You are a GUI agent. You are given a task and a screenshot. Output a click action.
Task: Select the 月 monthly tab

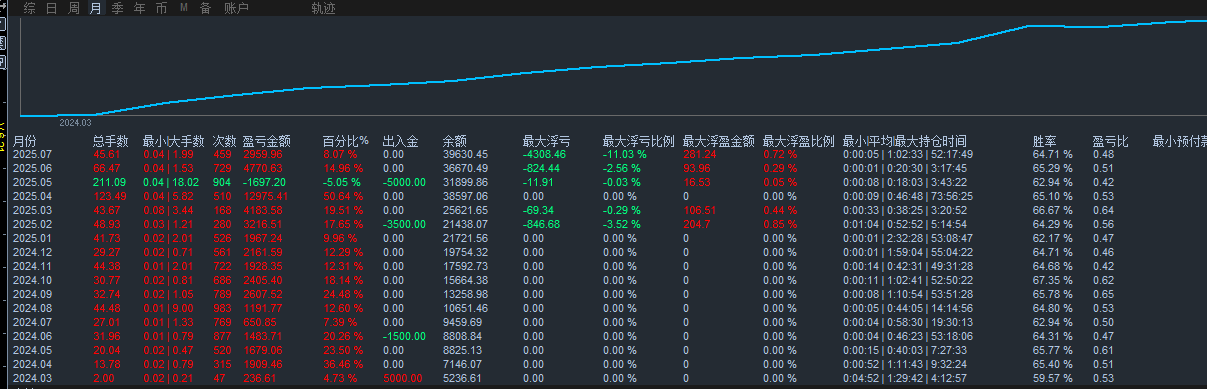pos(95,8)
